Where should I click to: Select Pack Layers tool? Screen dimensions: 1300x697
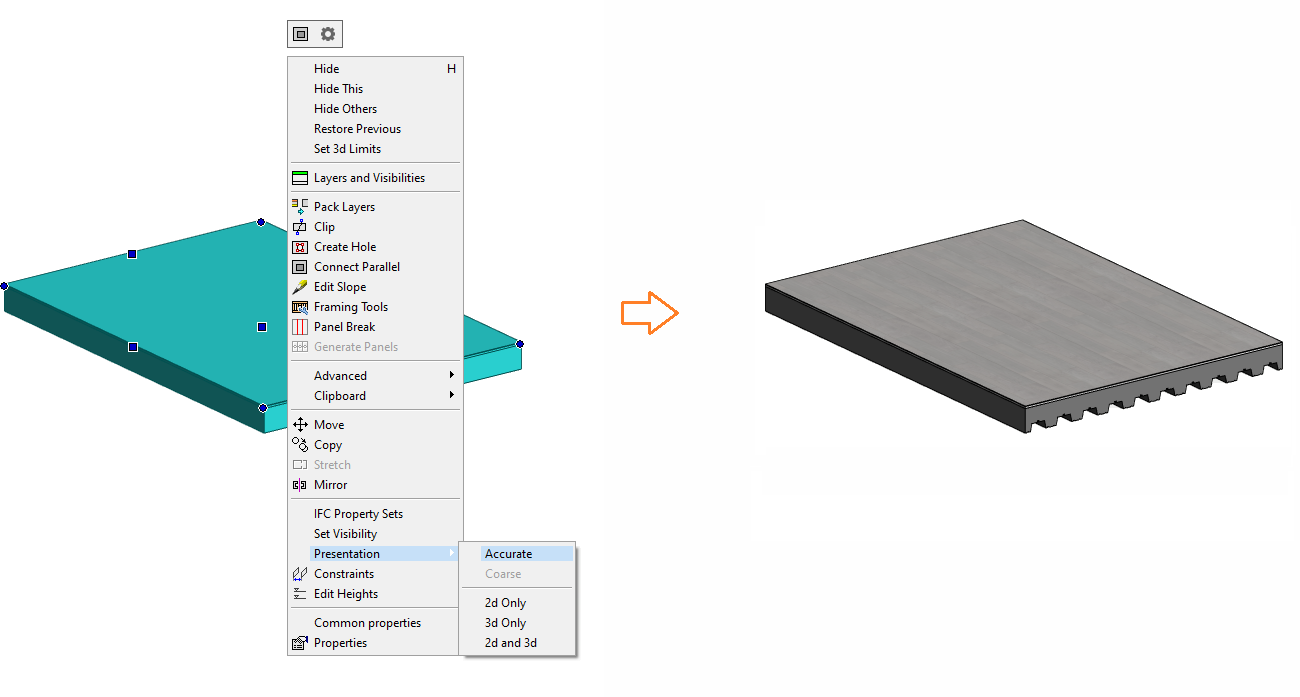(344, 207)
